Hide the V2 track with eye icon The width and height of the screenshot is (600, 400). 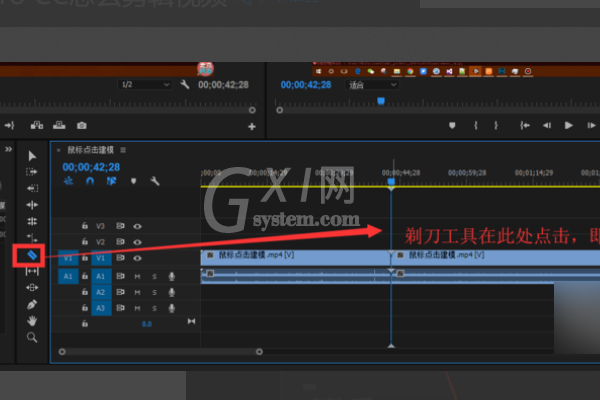[137, 242]
